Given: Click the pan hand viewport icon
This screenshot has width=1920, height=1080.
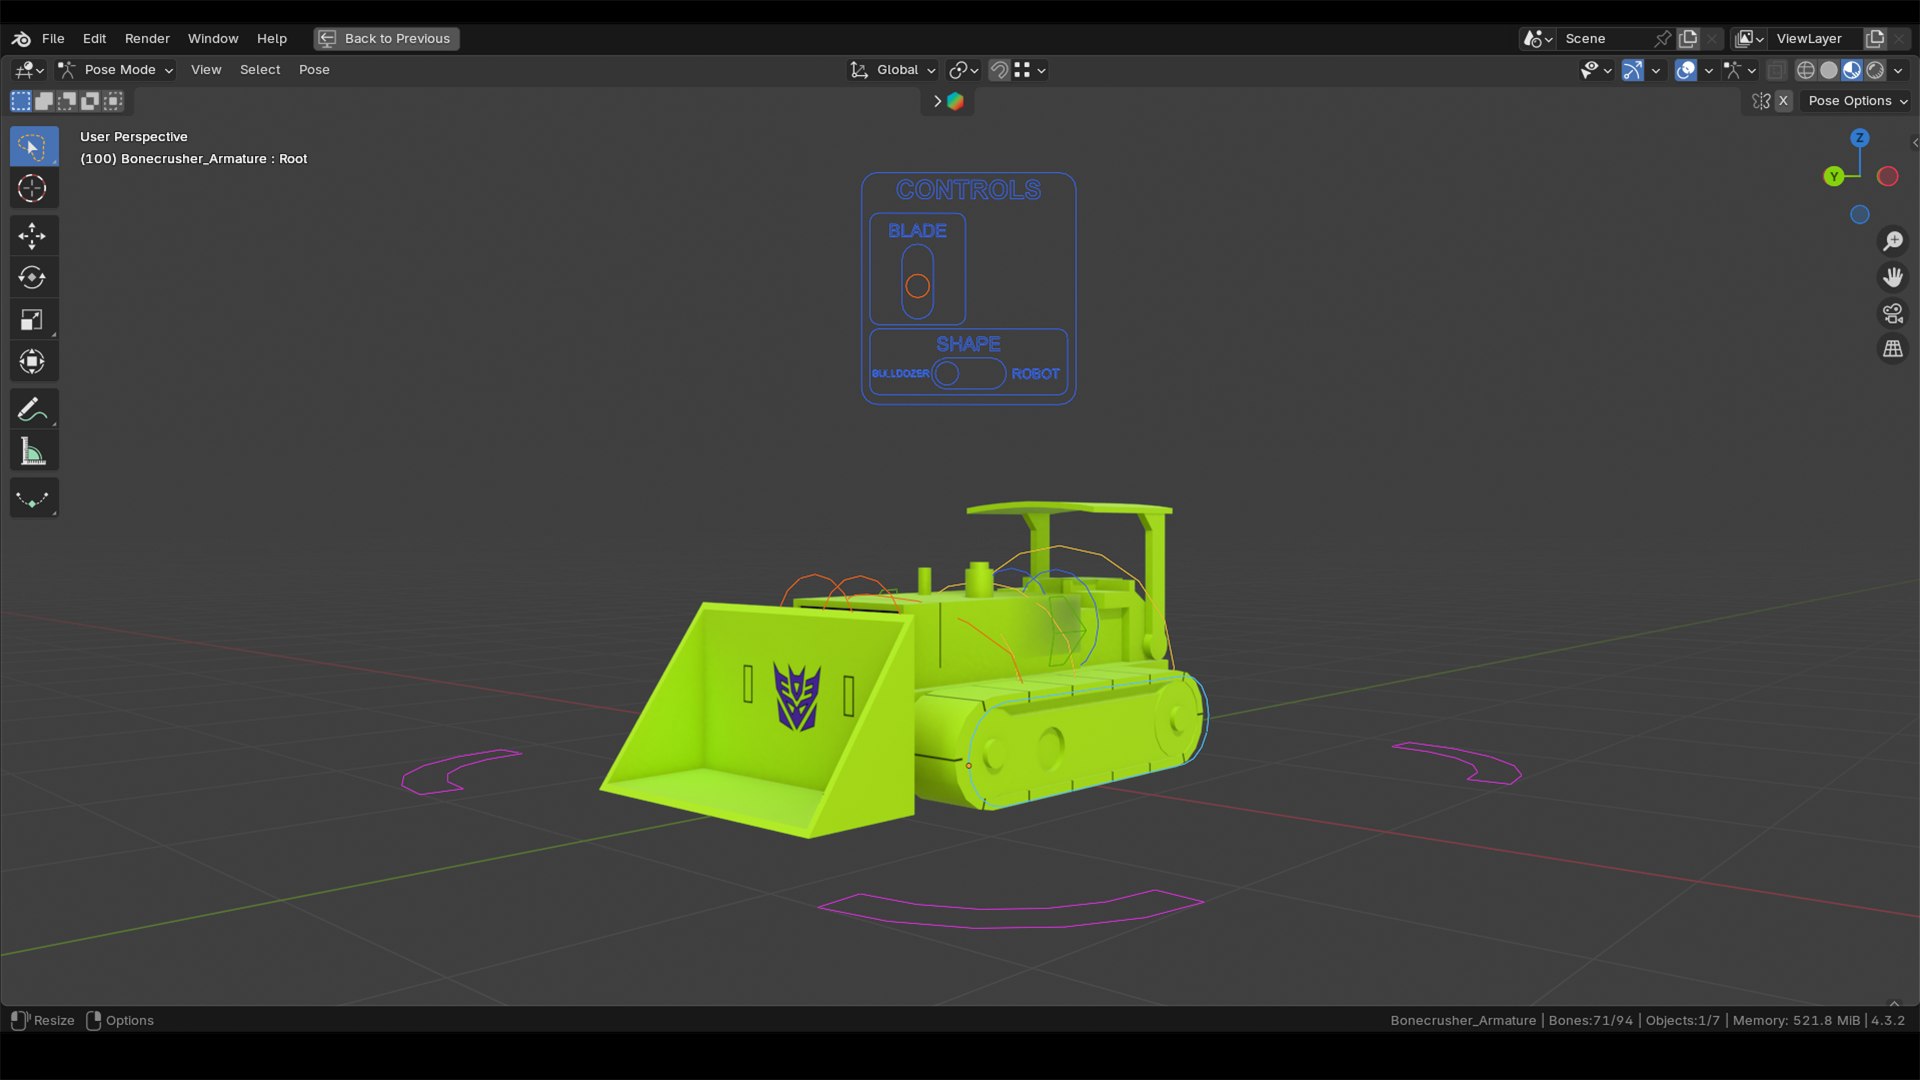Looking at the screenshot, I should coord(1893,277).
